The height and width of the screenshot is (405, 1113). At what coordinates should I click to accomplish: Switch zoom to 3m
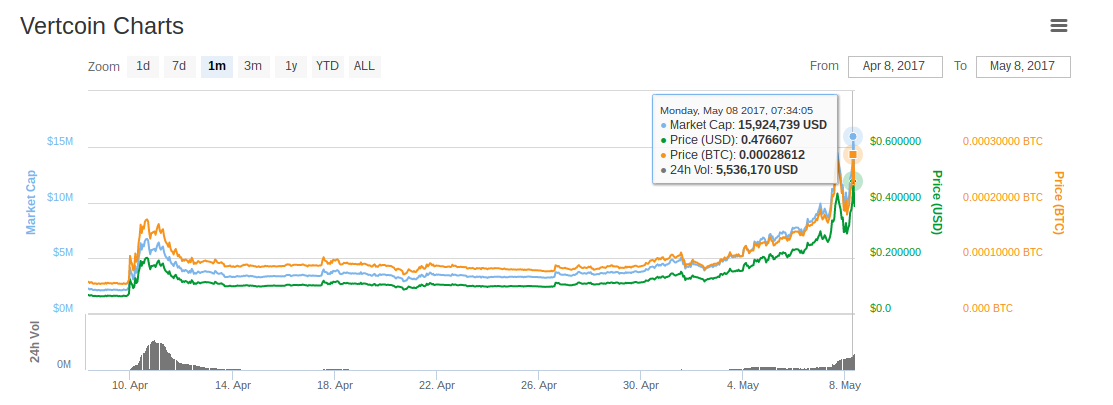click(253, 67)
